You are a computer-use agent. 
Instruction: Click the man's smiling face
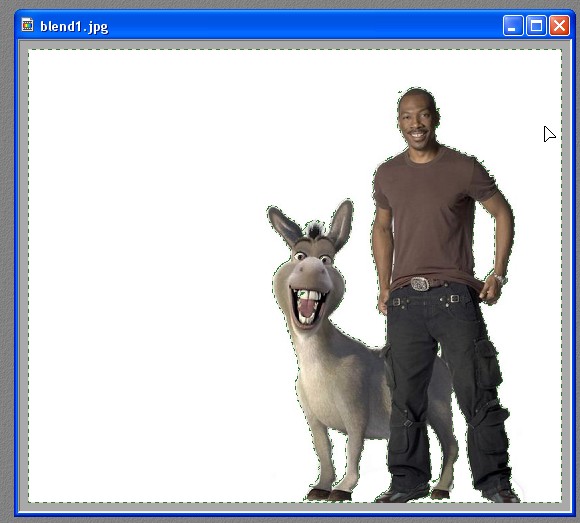[x=418, y=122]
